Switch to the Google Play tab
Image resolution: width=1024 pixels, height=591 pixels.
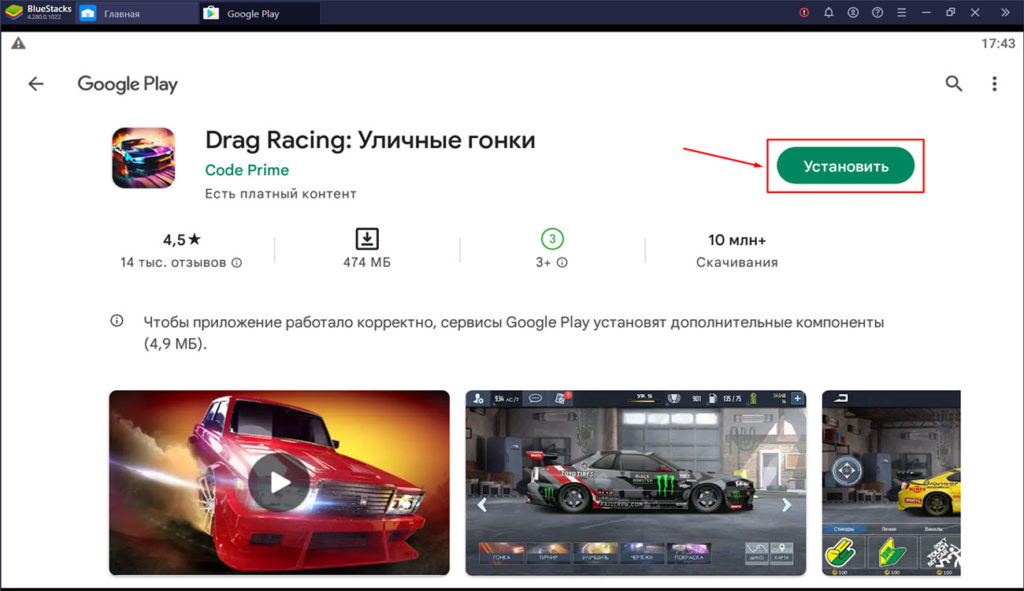[x=259, y=13]
